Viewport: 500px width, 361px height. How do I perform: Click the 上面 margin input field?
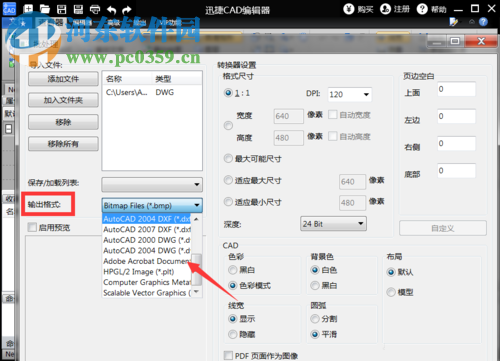(x=457, y=89)
